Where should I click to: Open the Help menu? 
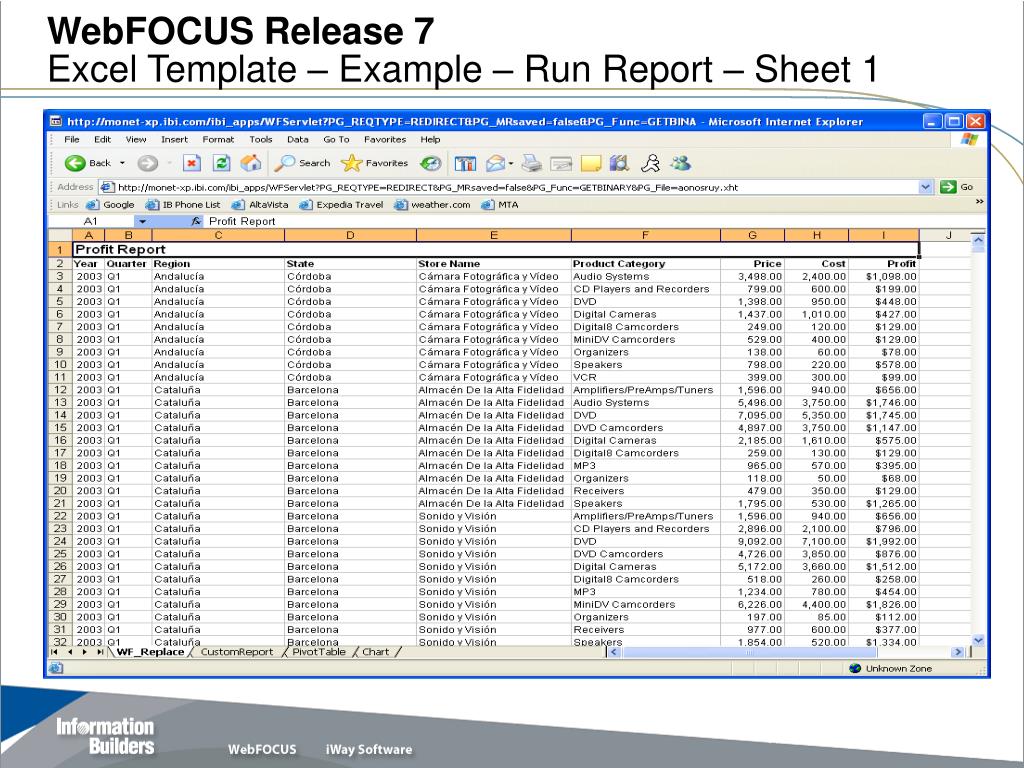(x=430, y=139)
